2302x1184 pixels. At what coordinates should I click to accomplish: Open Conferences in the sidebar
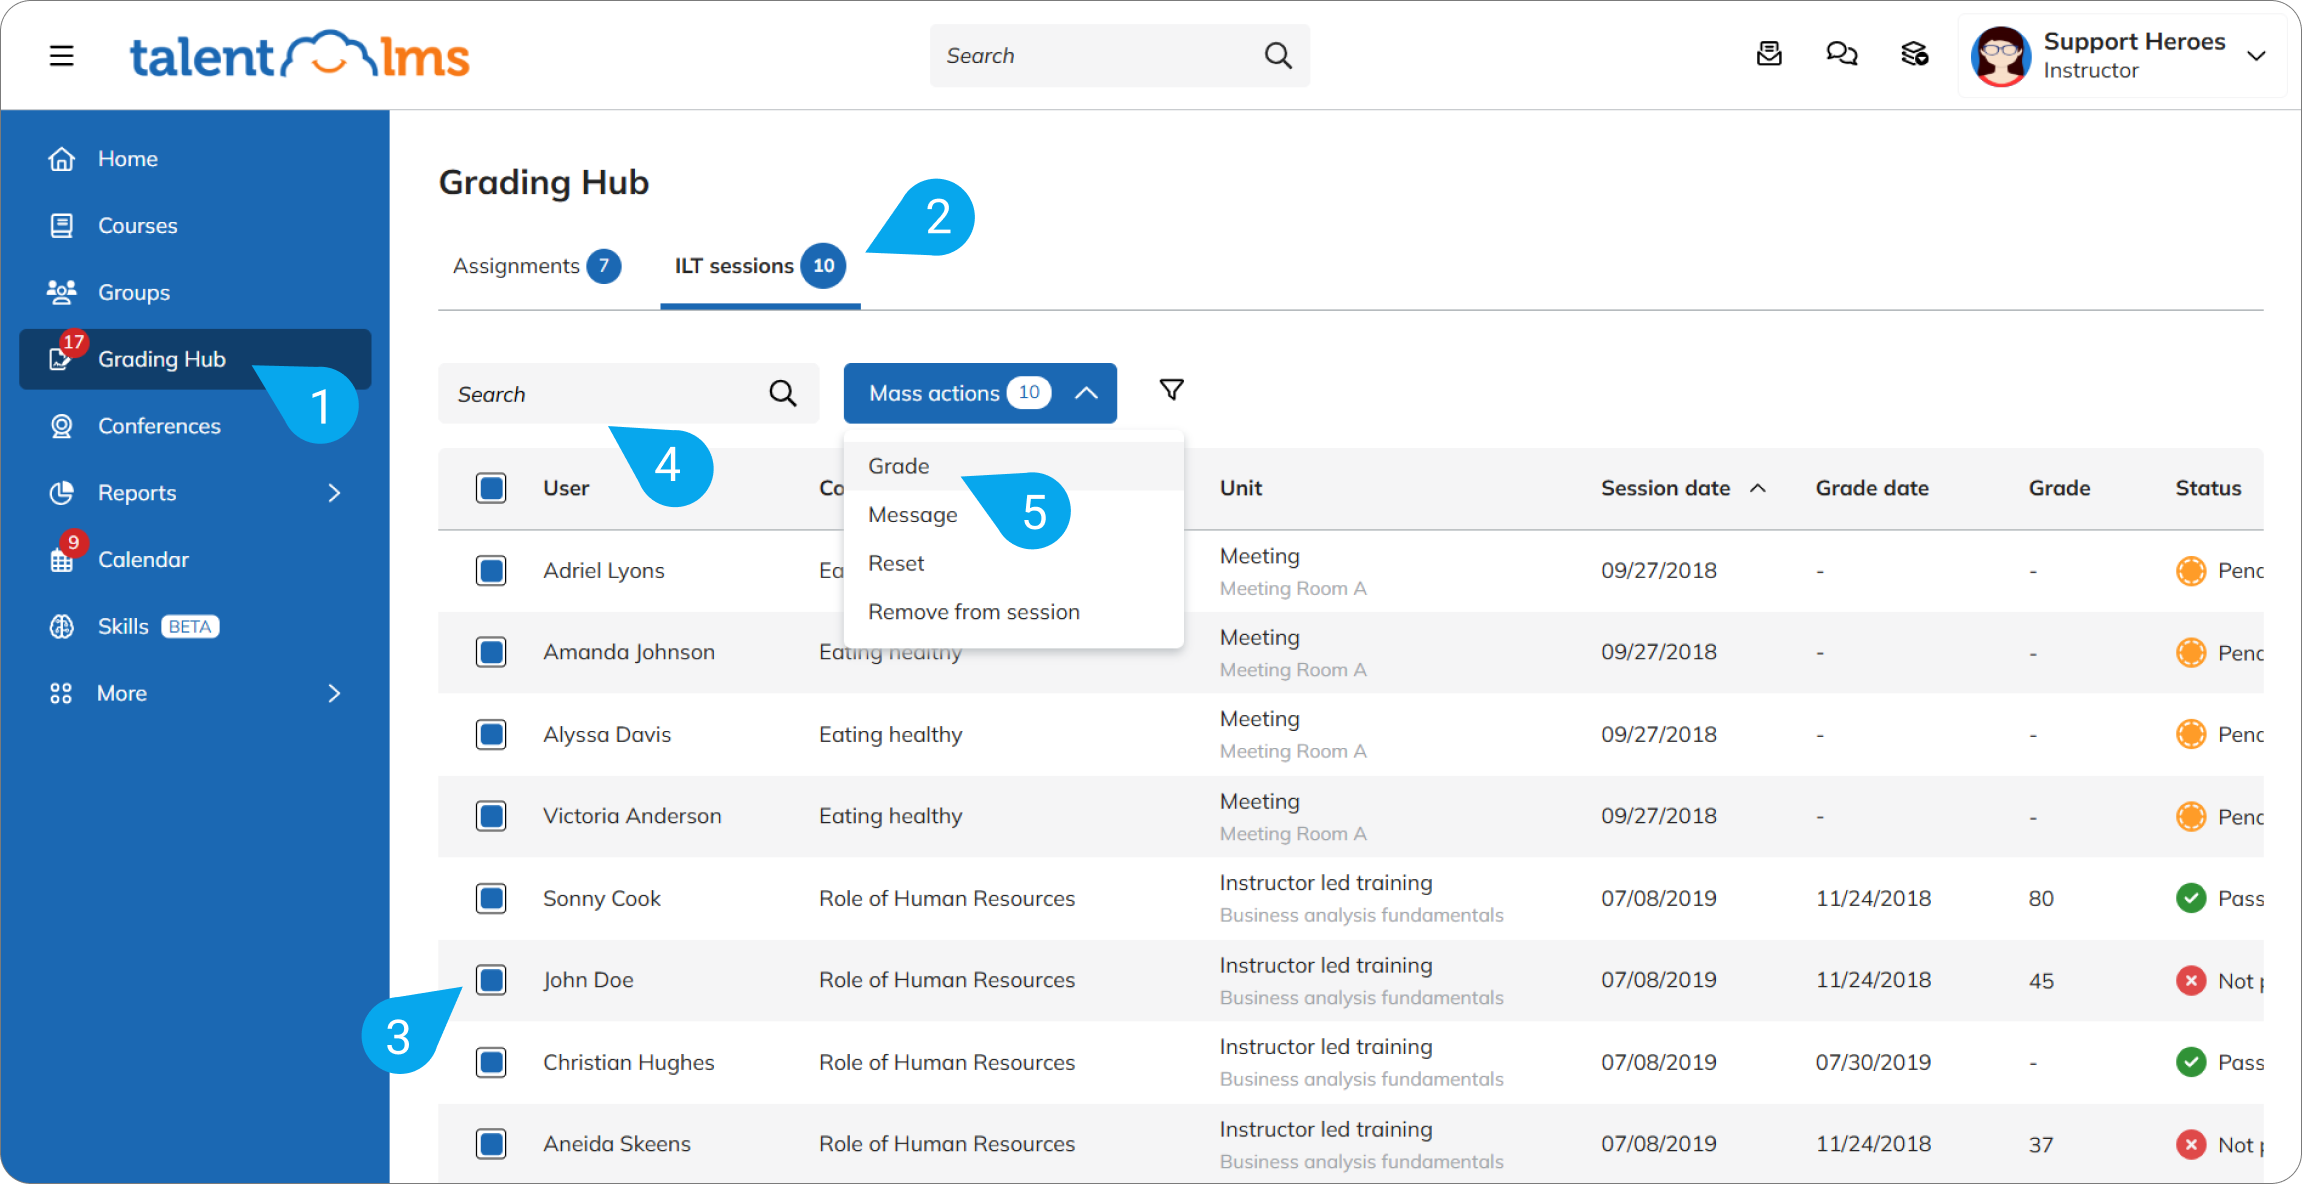click(x=195, y=426)
